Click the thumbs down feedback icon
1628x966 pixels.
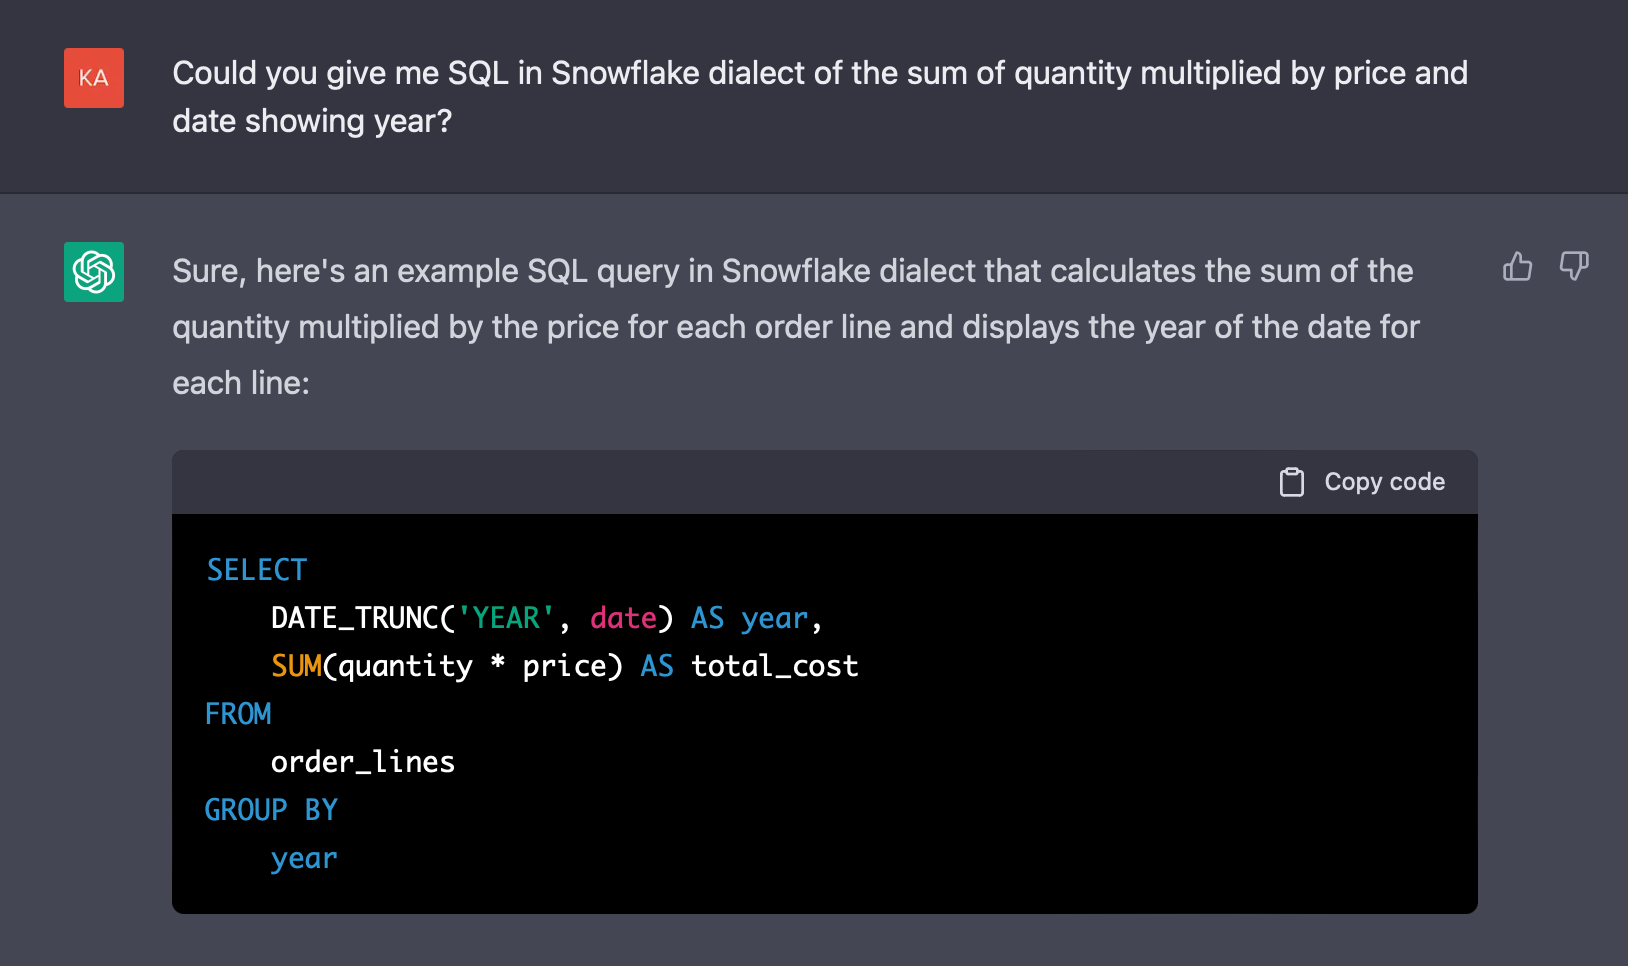(x=1573, y=266)
